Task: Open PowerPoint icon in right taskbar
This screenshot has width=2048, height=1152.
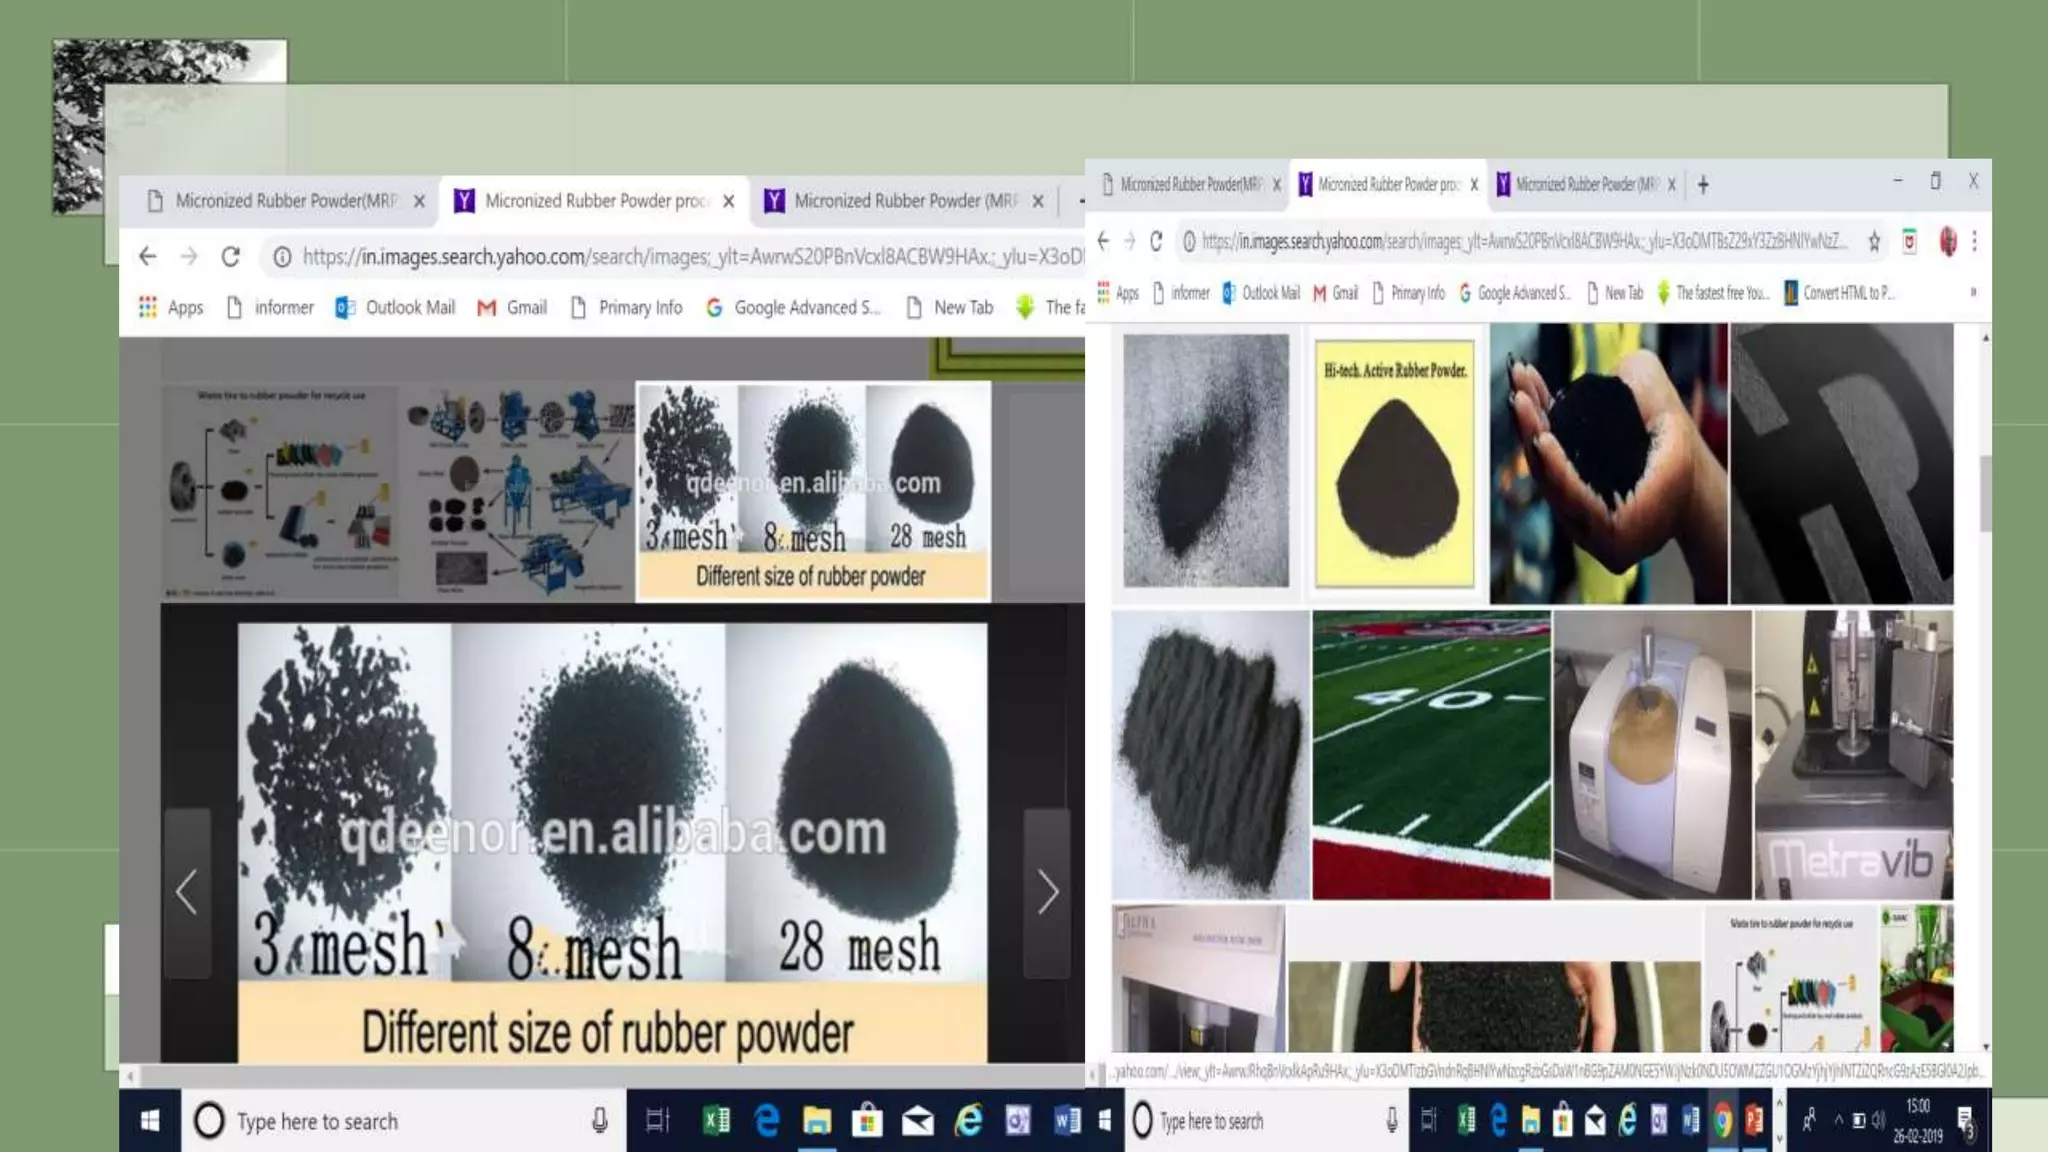Action: pyautogui.click(x=1754, y=1121)
